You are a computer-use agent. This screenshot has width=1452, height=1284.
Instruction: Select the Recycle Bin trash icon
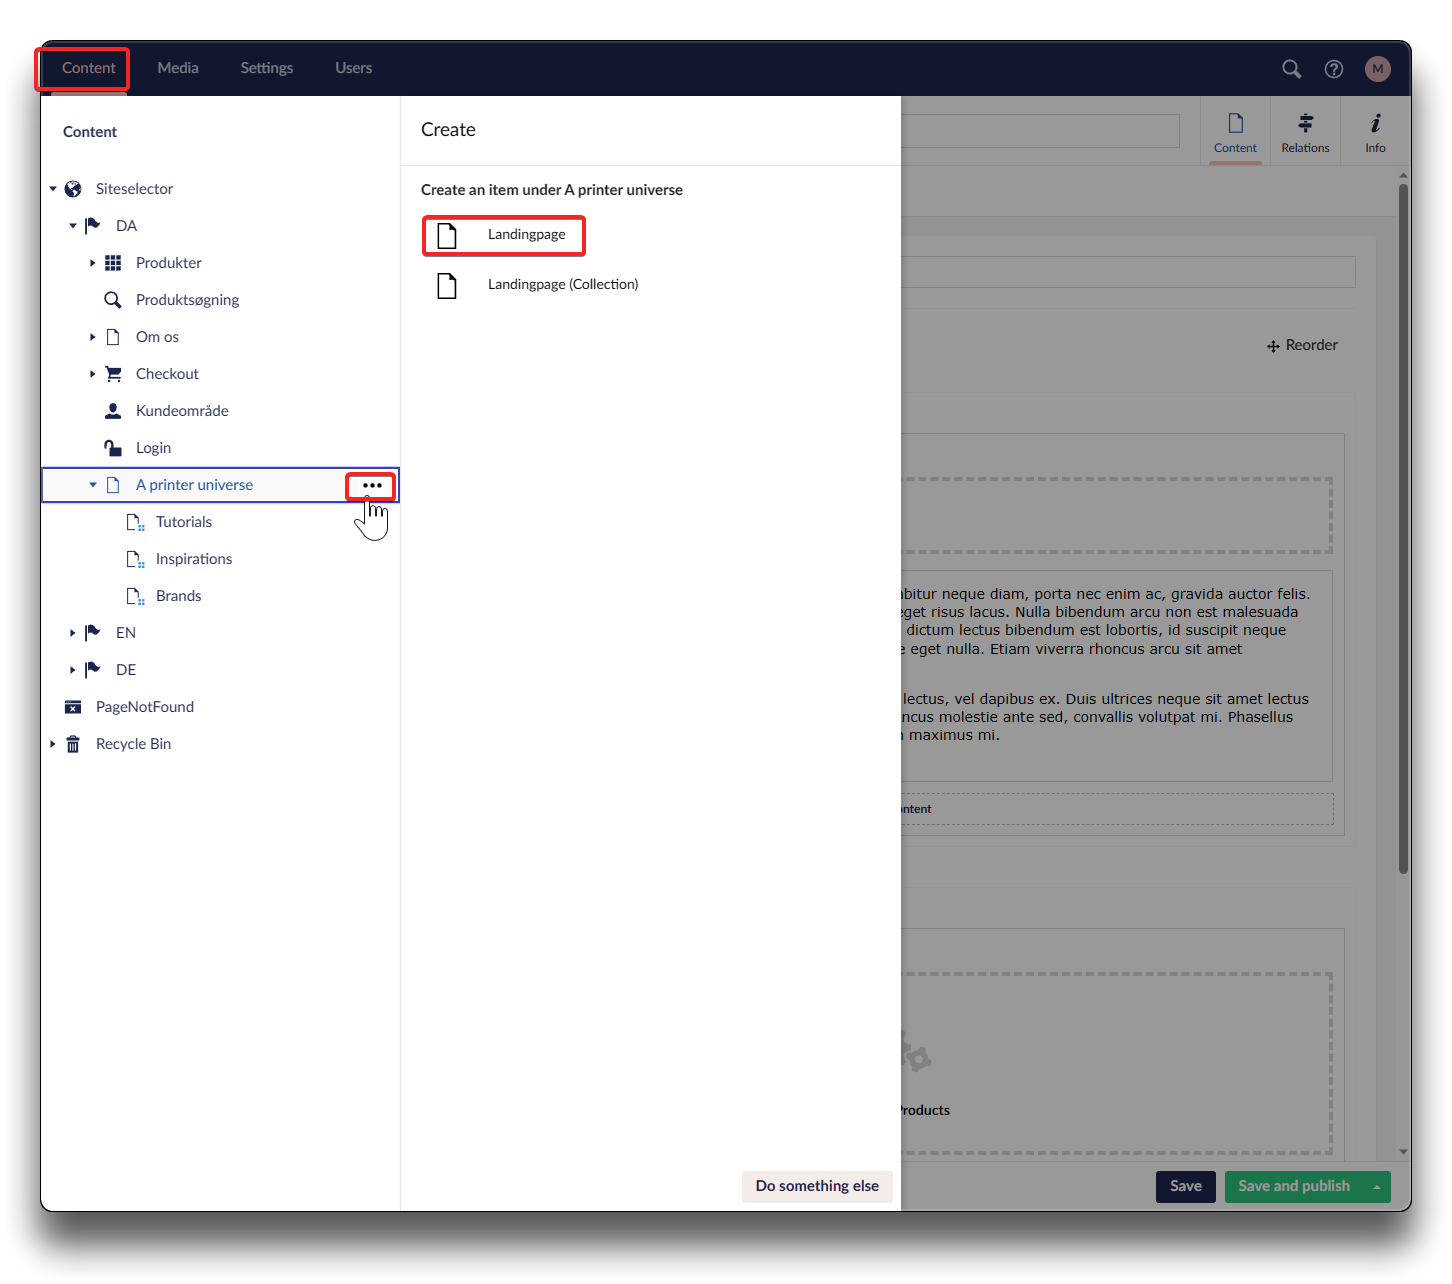tap(73, 744)
